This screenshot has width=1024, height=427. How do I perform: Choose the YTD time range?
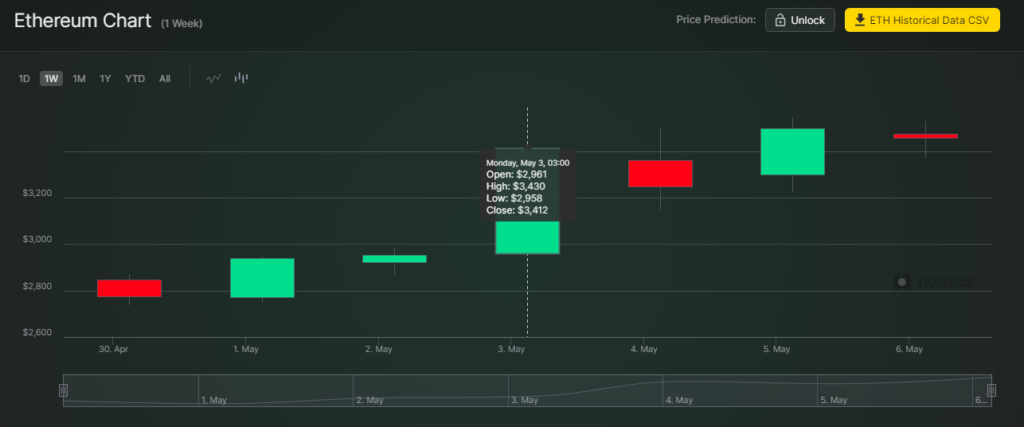click(x=135, y=79)
